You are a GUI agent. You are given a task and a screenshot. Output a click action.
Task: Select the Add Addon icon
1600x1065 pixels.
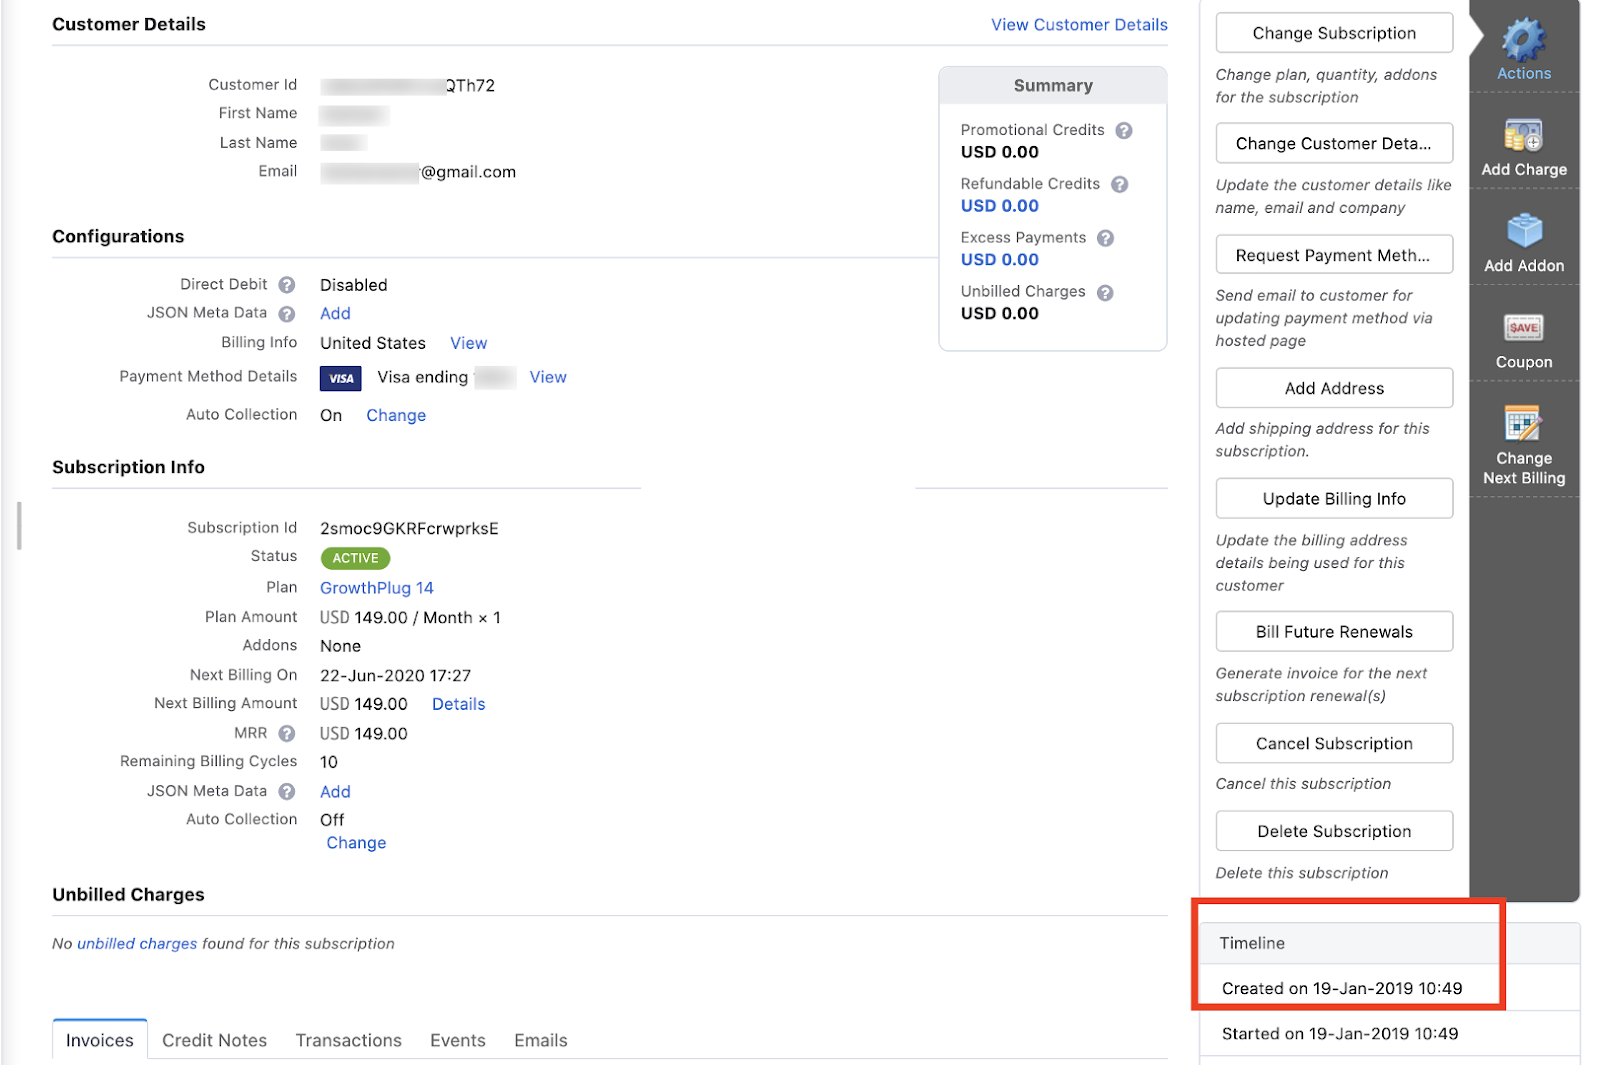coord(1523,232)
